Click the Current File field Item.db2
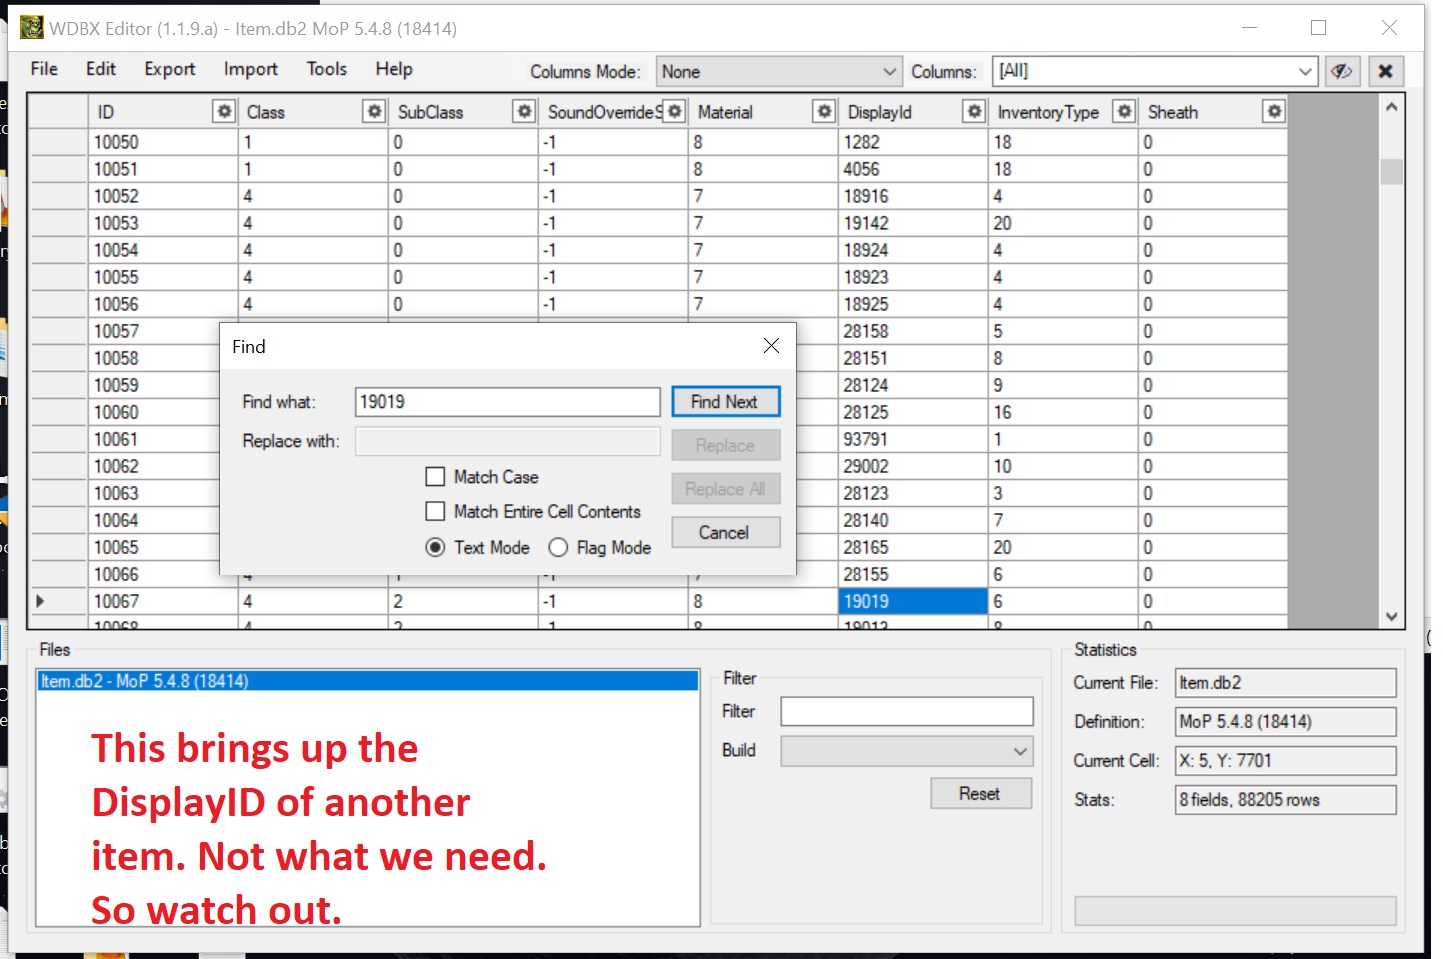The width and height of the screenshot is (1443, 959). [1285, 683]
